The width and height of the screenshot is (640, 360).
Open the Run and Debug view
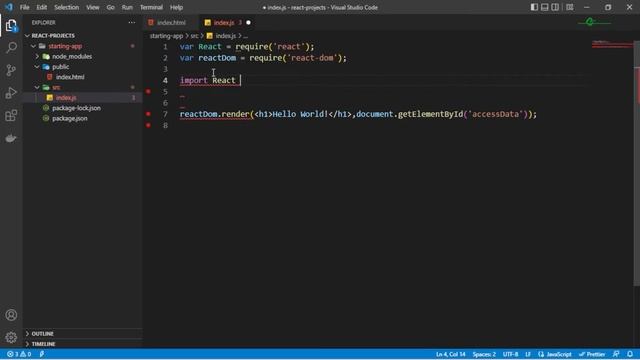tap(11, 93)
